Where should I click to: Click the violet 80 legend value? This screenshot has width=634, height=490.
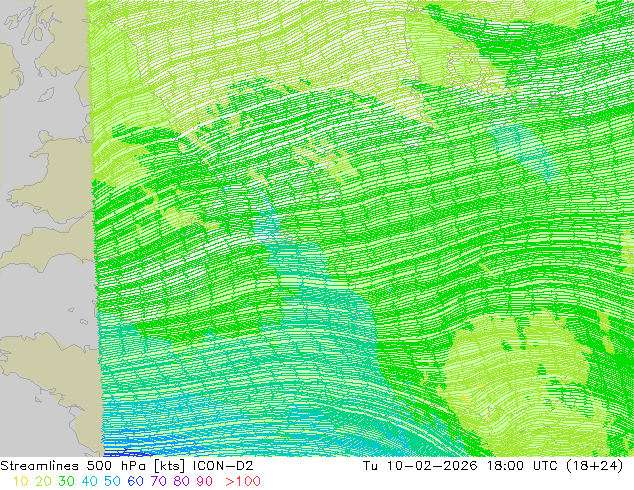pyautogui.click(x=182, y=481)
